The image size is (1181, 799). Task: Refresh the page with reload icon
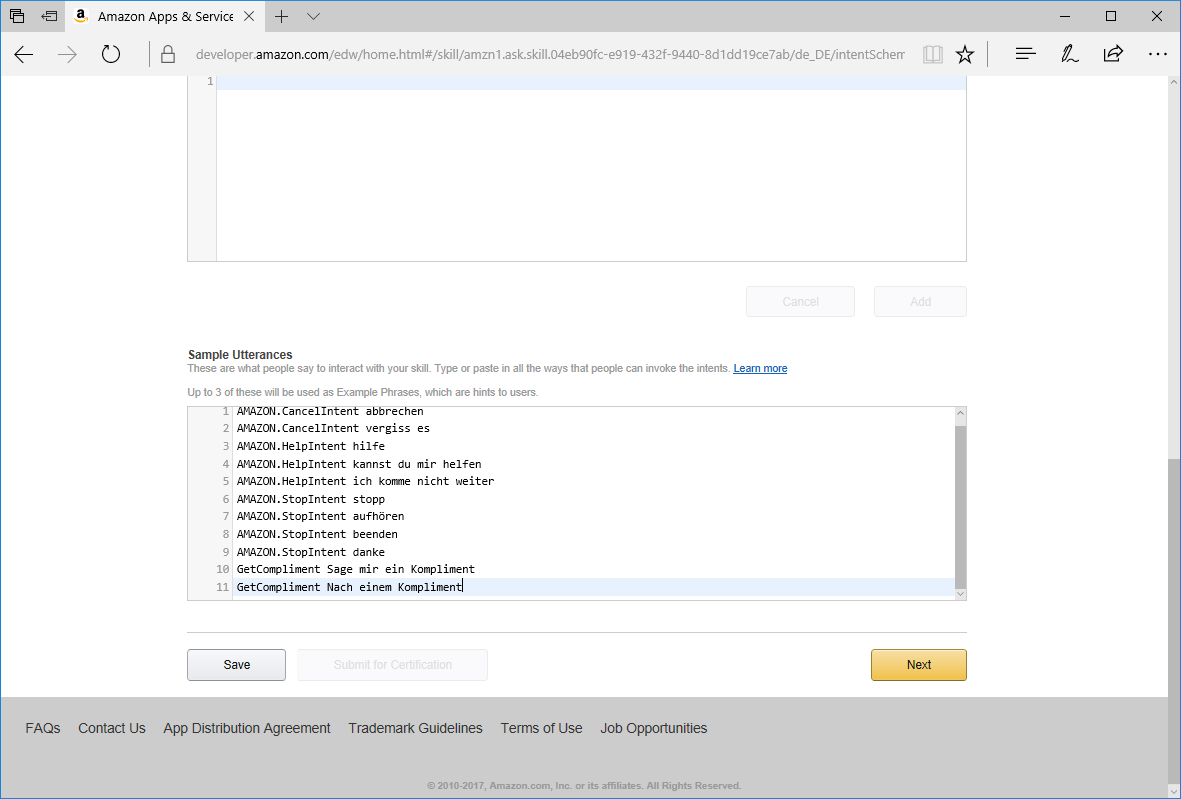pyautogui.click(x=111, y=55)
